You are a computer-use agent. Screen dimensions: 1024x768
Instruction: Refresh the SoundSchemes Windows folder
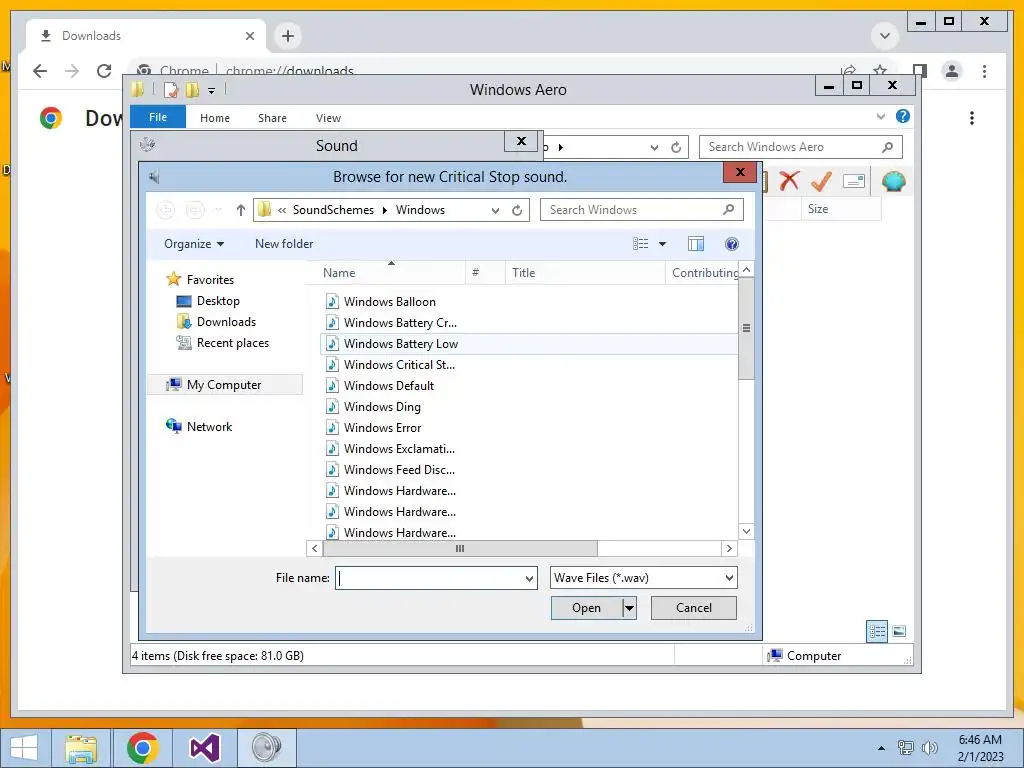click(517, 210)
